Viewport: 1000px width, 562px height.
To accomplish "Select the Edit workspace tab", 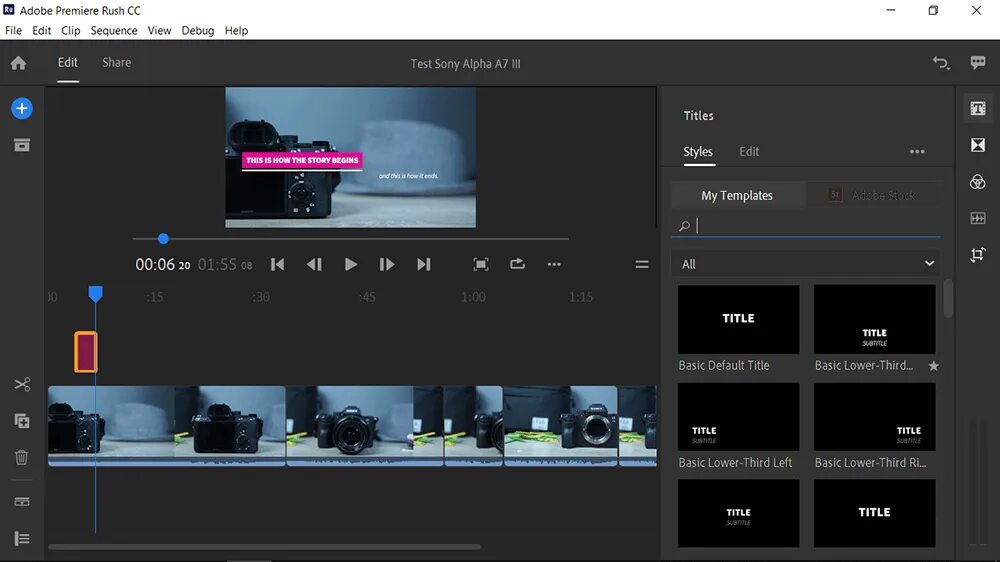I will tap(68, 63).
